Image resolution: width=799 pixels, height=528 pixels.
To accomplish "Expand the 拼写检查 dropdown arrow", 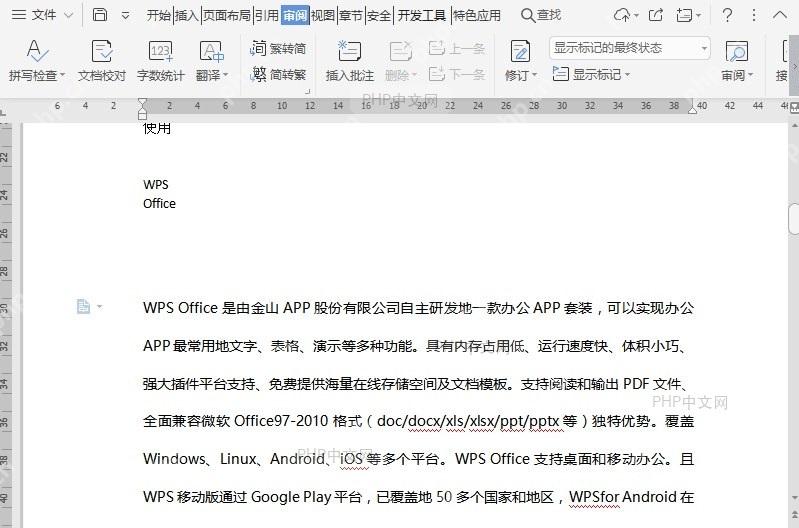I will click(x=63, y=75).
